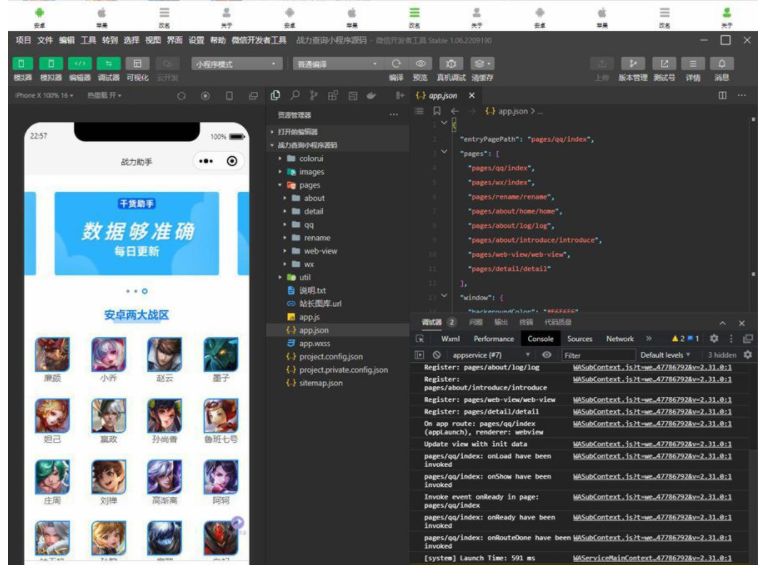This screenshot has height=565, width=765.
Task: Toggle the 编辑器 editor panel button
Action: [x=79, y=64]
